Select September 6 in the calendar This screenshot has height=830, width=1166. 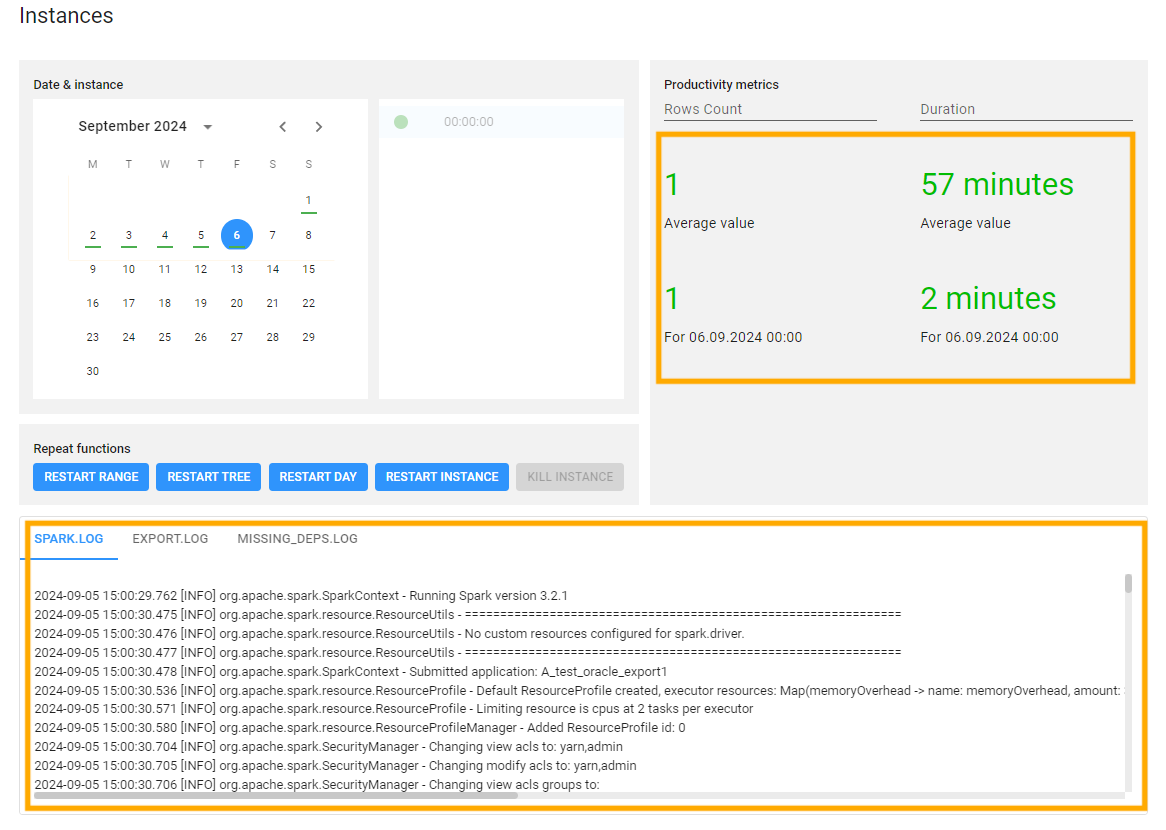click(x=237, y=236)
